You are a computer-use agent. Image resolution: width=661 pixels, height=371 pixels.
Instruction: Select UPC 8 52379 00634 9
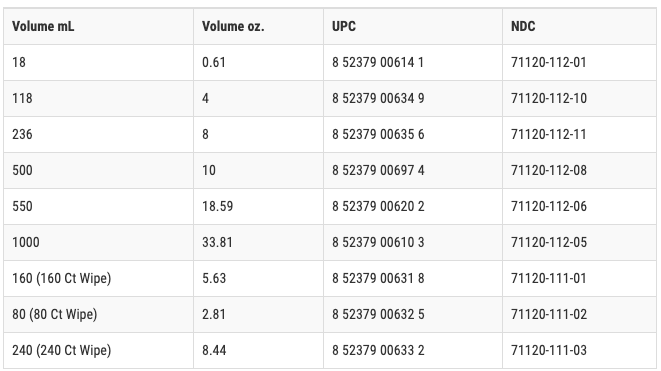pyautogui.click(x=413, y=98)
